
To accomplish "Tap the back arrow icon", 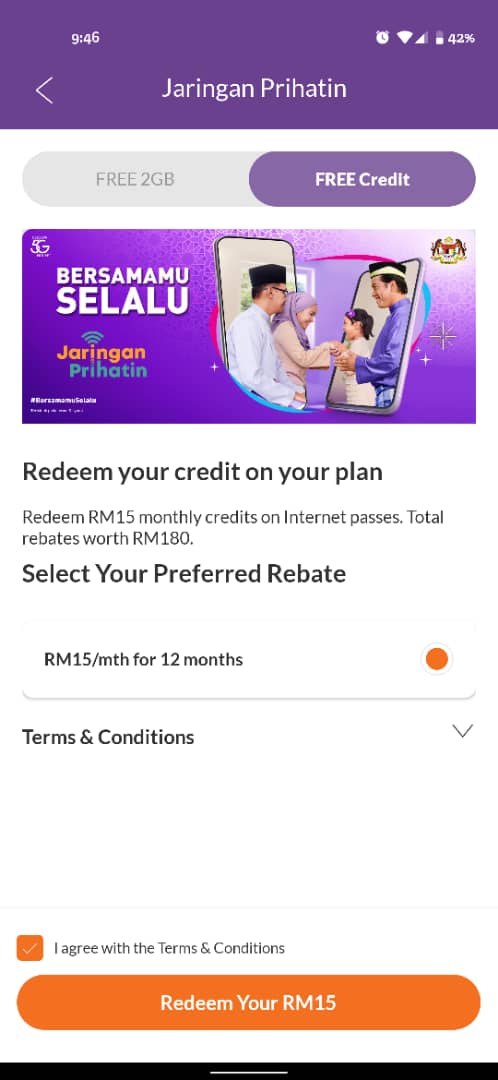I will [44, 90].
